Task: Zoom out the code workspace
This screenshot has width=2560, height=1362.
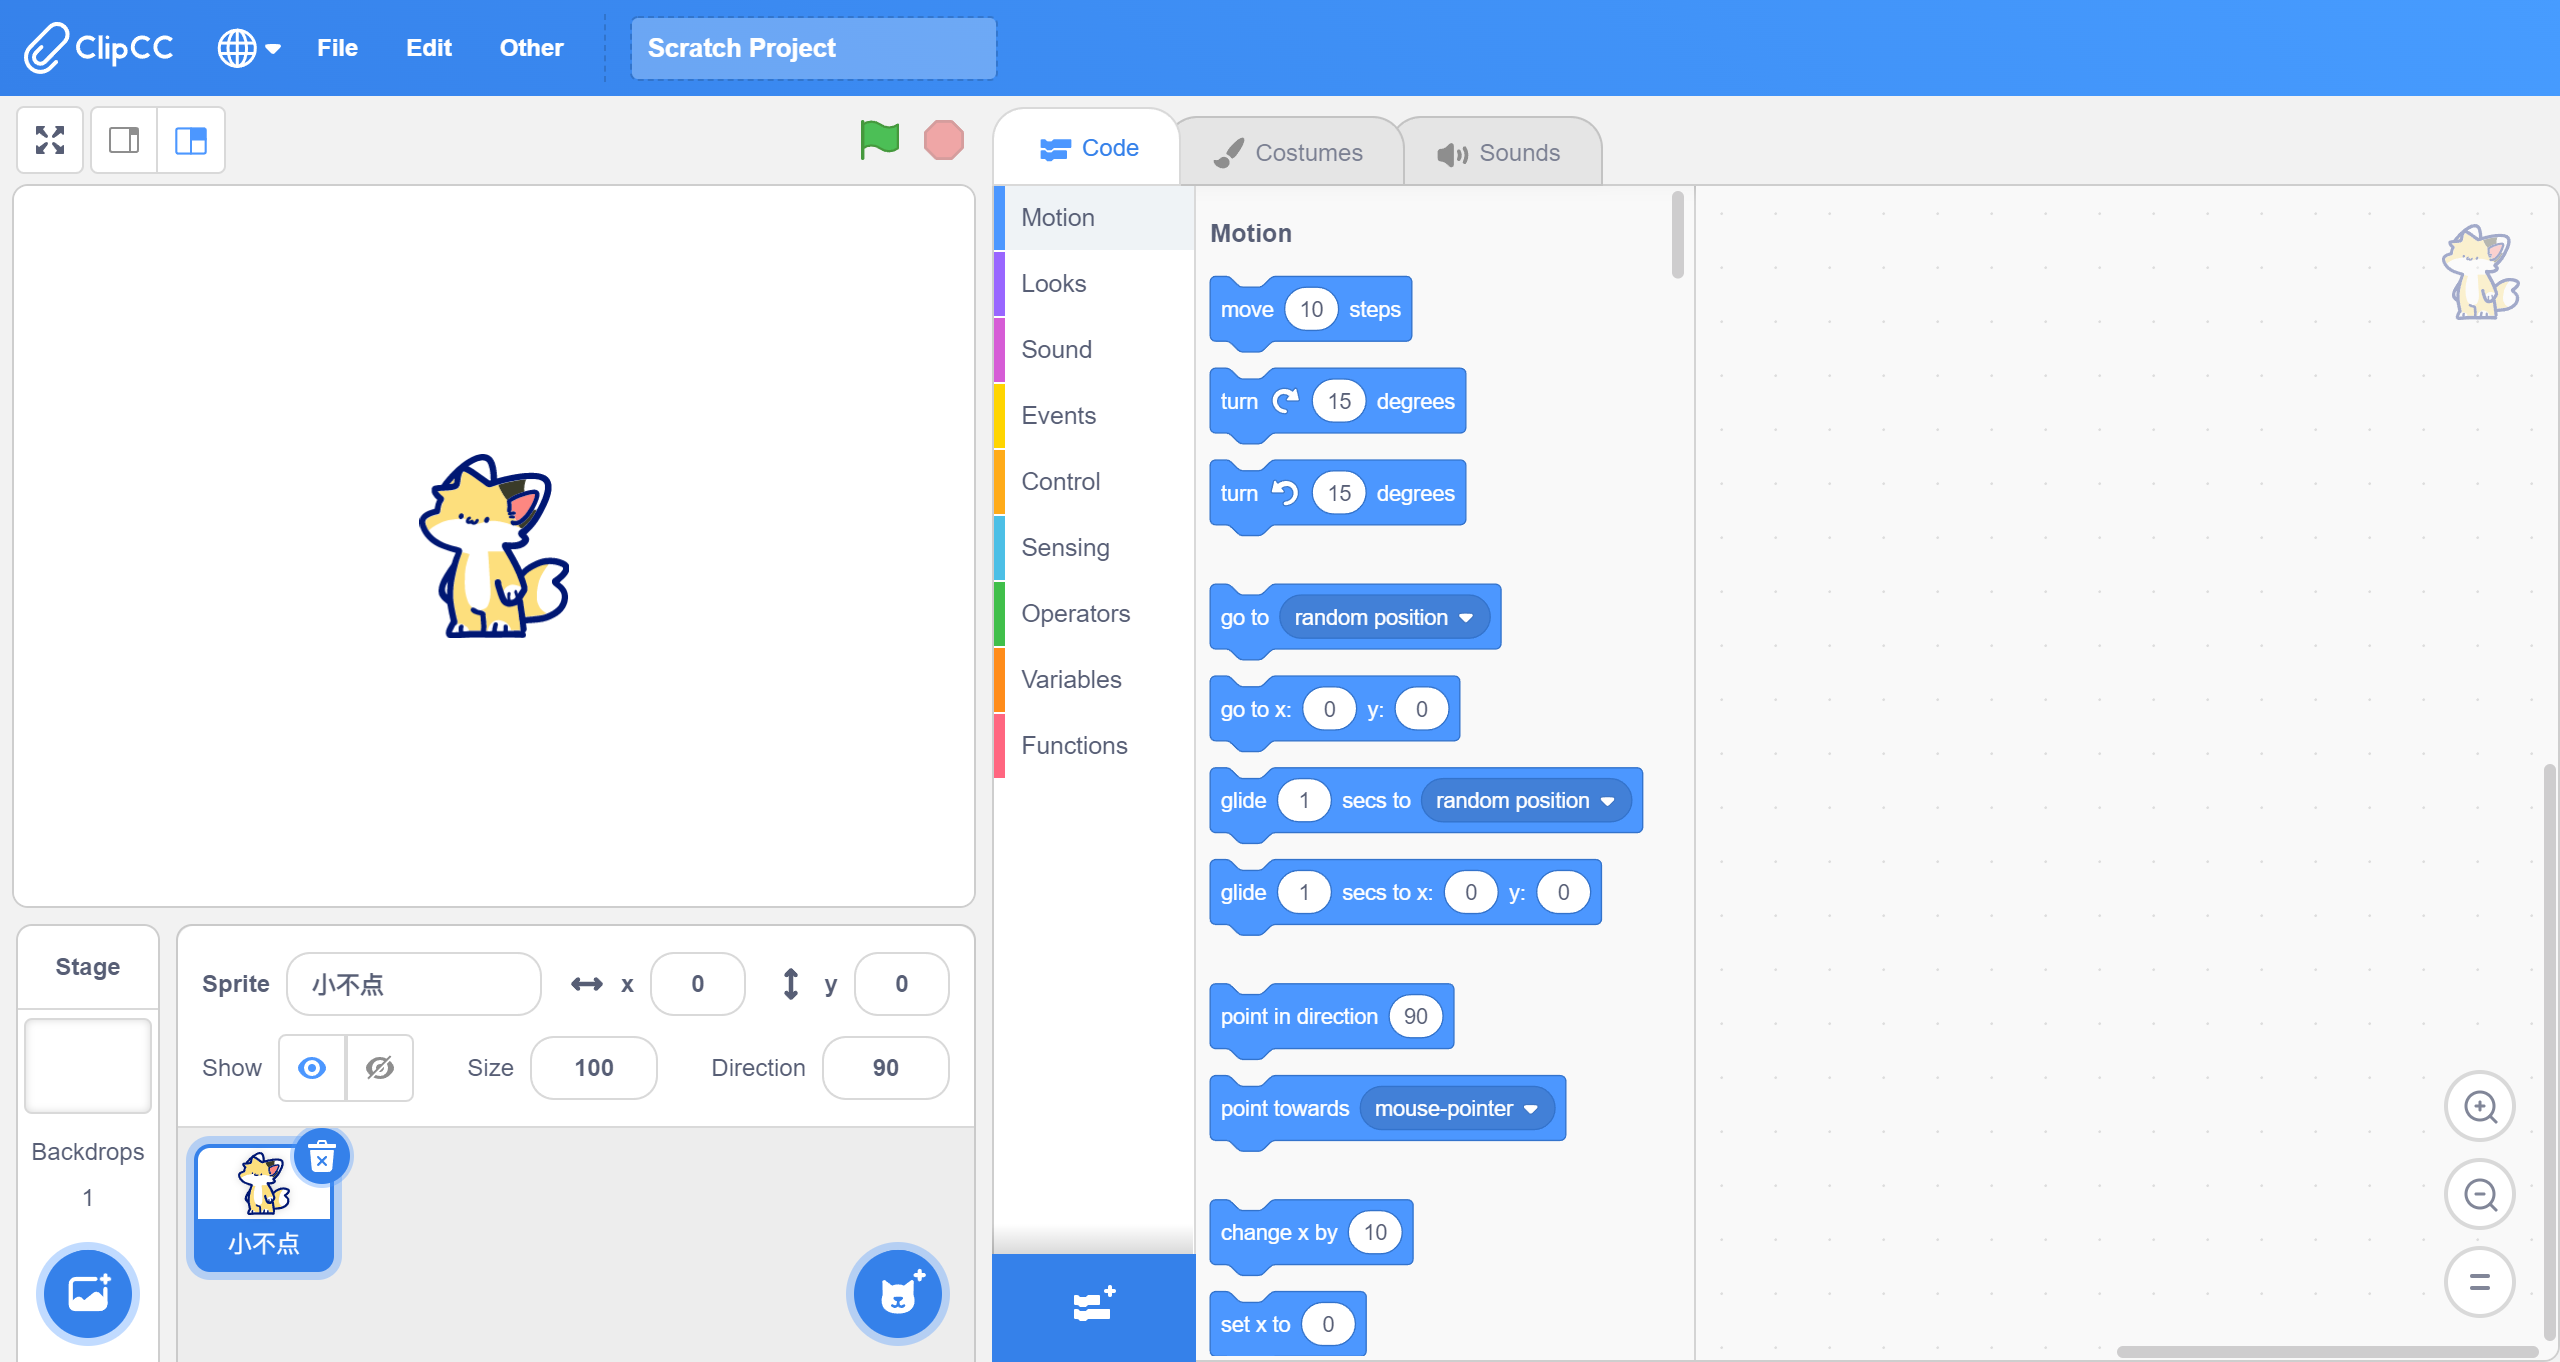Action: (2480, 1195)
